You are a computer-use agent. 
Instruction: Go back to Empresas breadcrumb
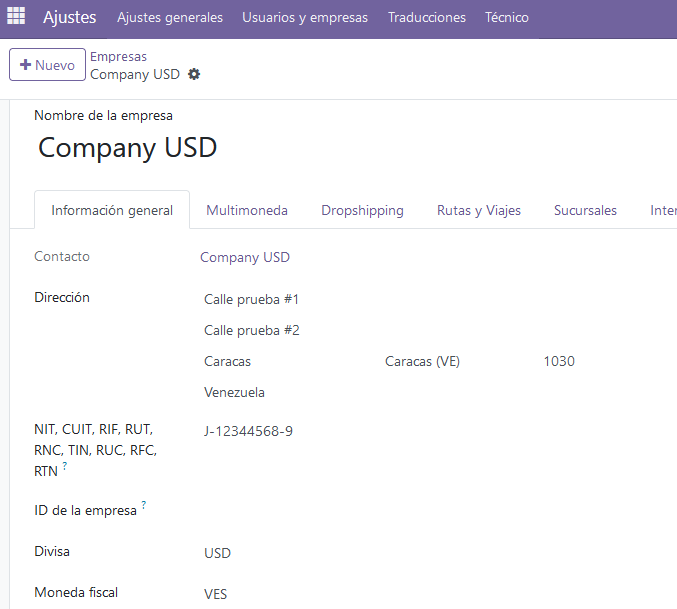[x=118, y=57]
